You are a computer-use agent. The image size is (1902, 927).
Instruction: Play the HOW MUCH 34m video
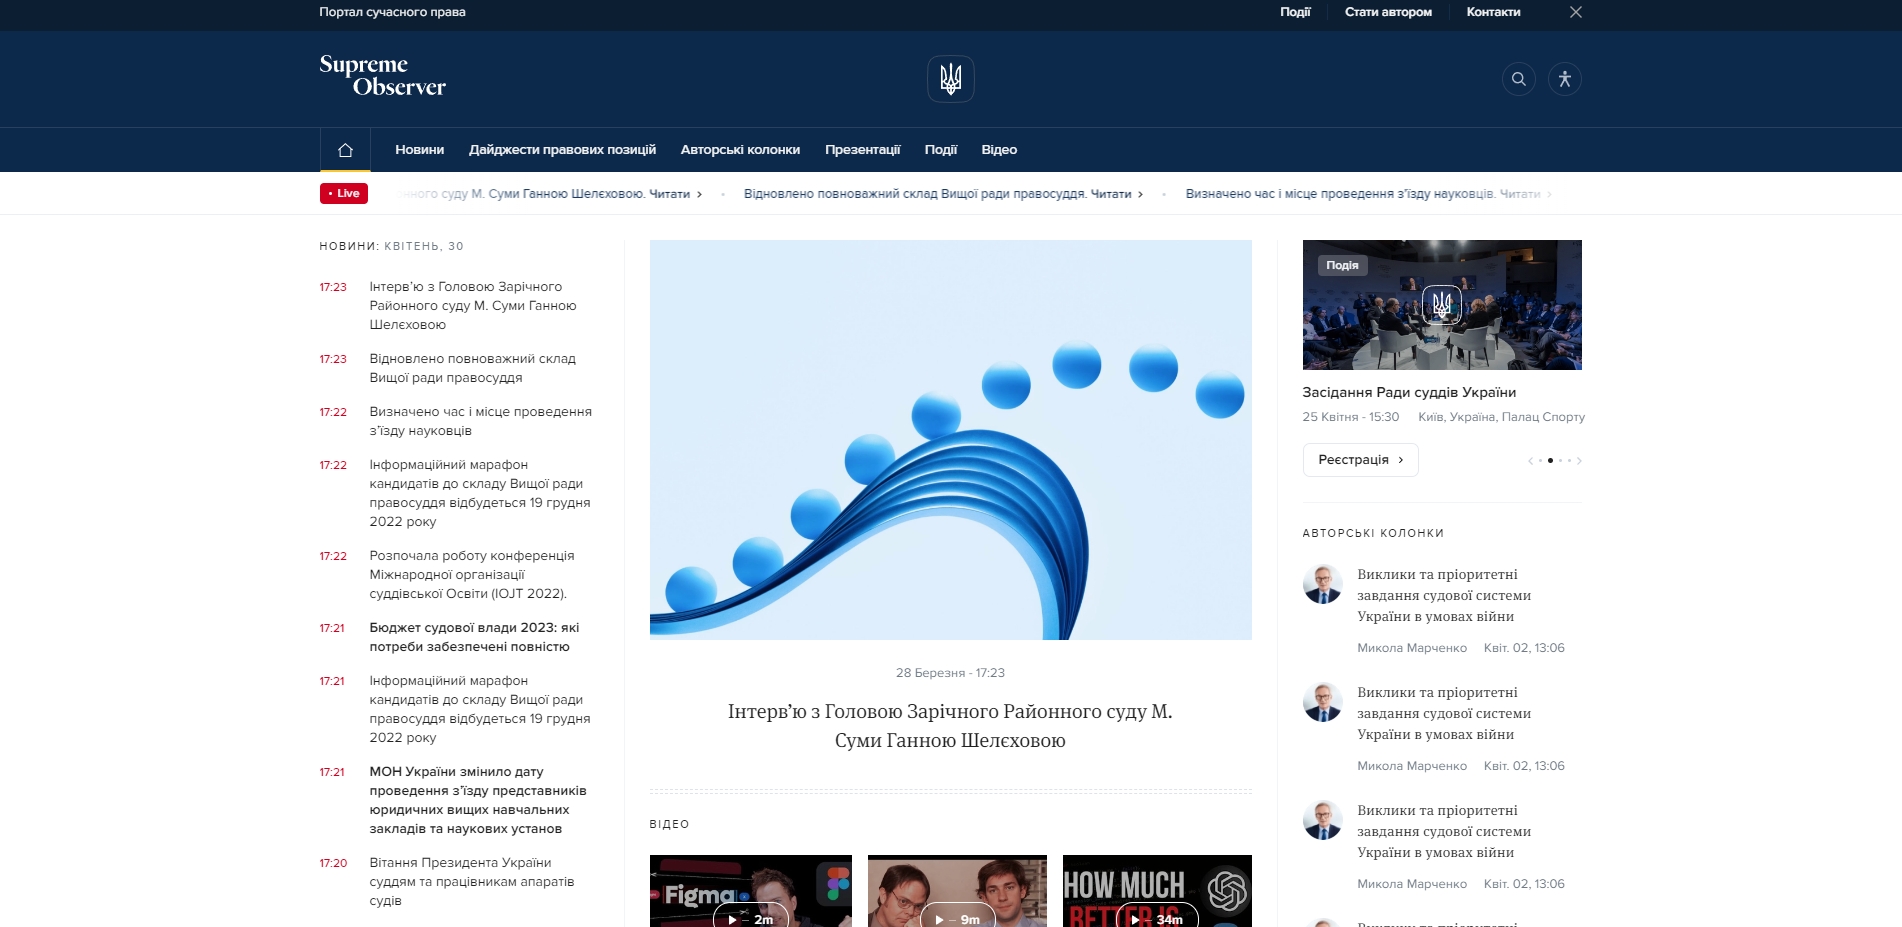[x=1157, y=891]
